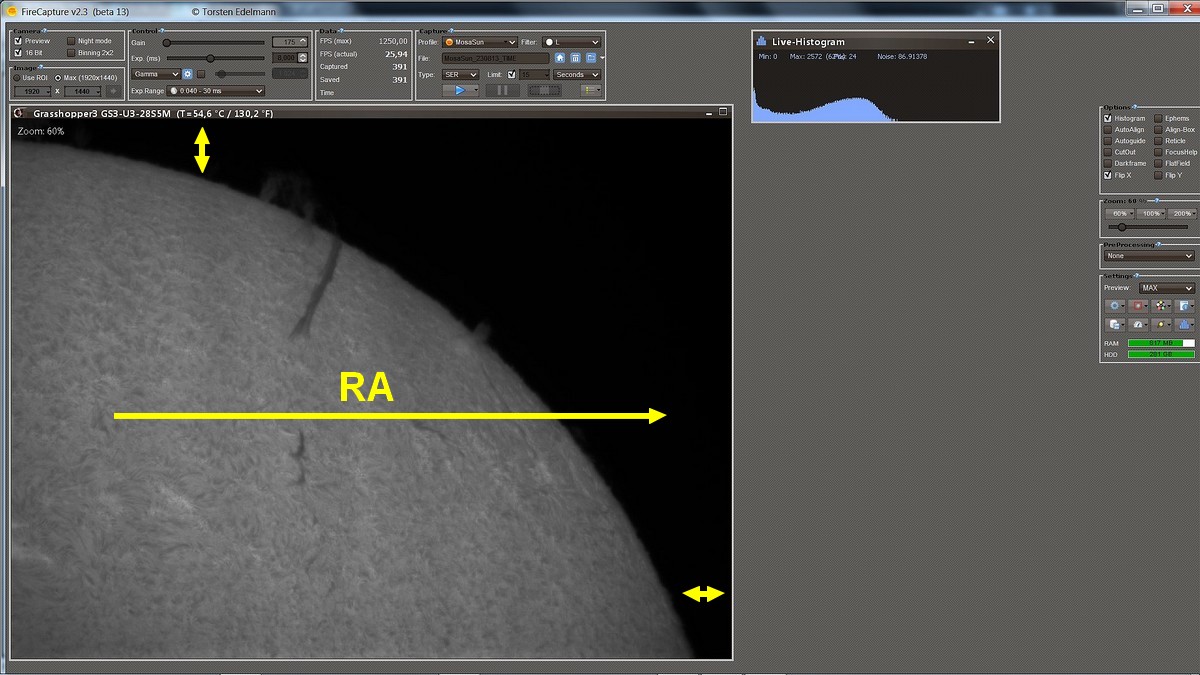This screenshot has width=1200, height=675.
Task: Open the ROI width 1920 dropdown
Action: click(x=33, y=91)
